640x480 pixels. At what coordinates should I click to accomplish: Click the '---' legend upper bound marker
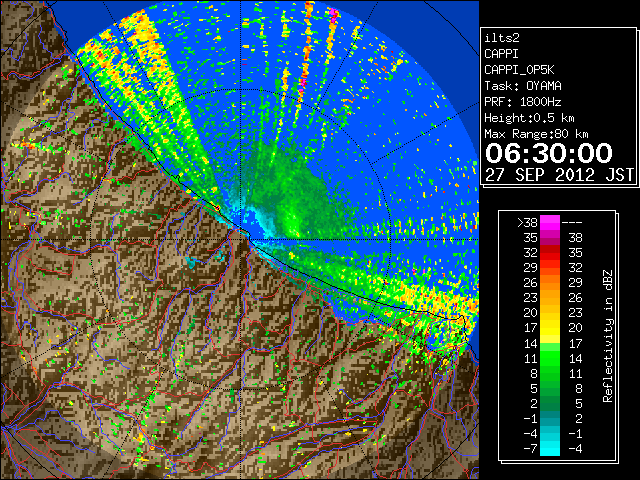(x=572, y=223)
